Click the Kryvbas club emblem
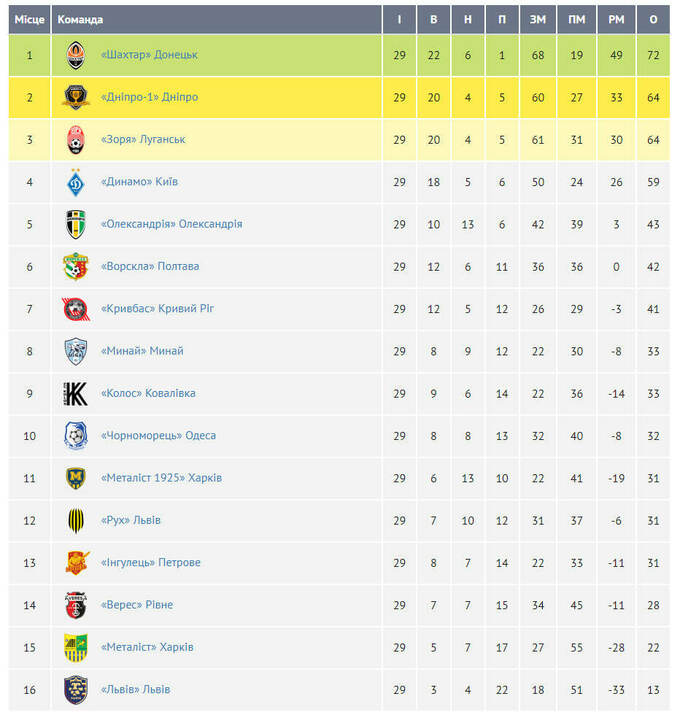Image resolution: width=680 pixels, height=715 pixels. [76, 309]
